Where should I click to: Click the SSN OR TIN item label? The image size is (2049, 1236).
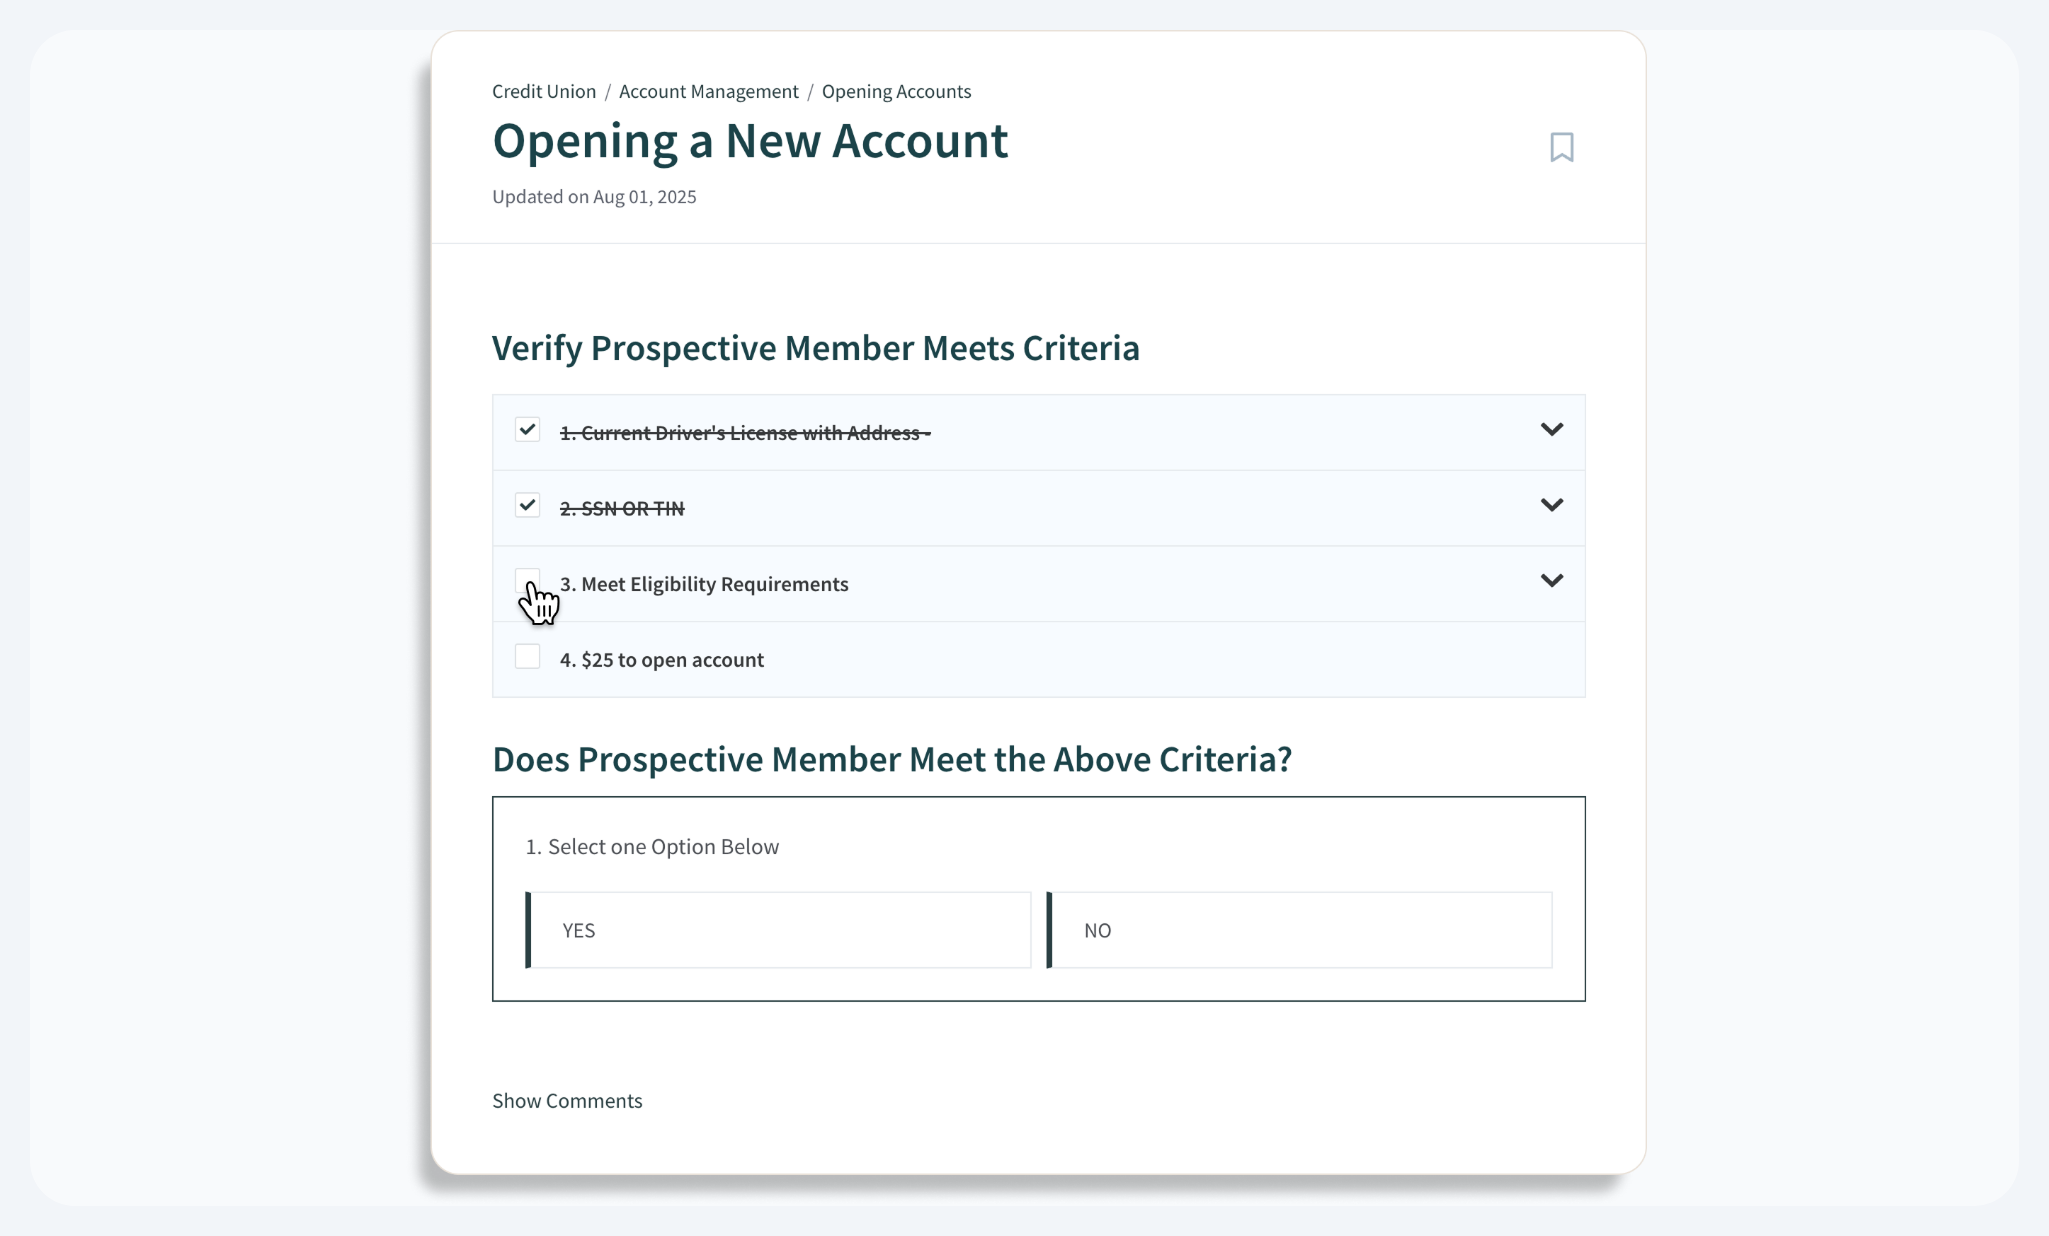(x=622, y=509)
